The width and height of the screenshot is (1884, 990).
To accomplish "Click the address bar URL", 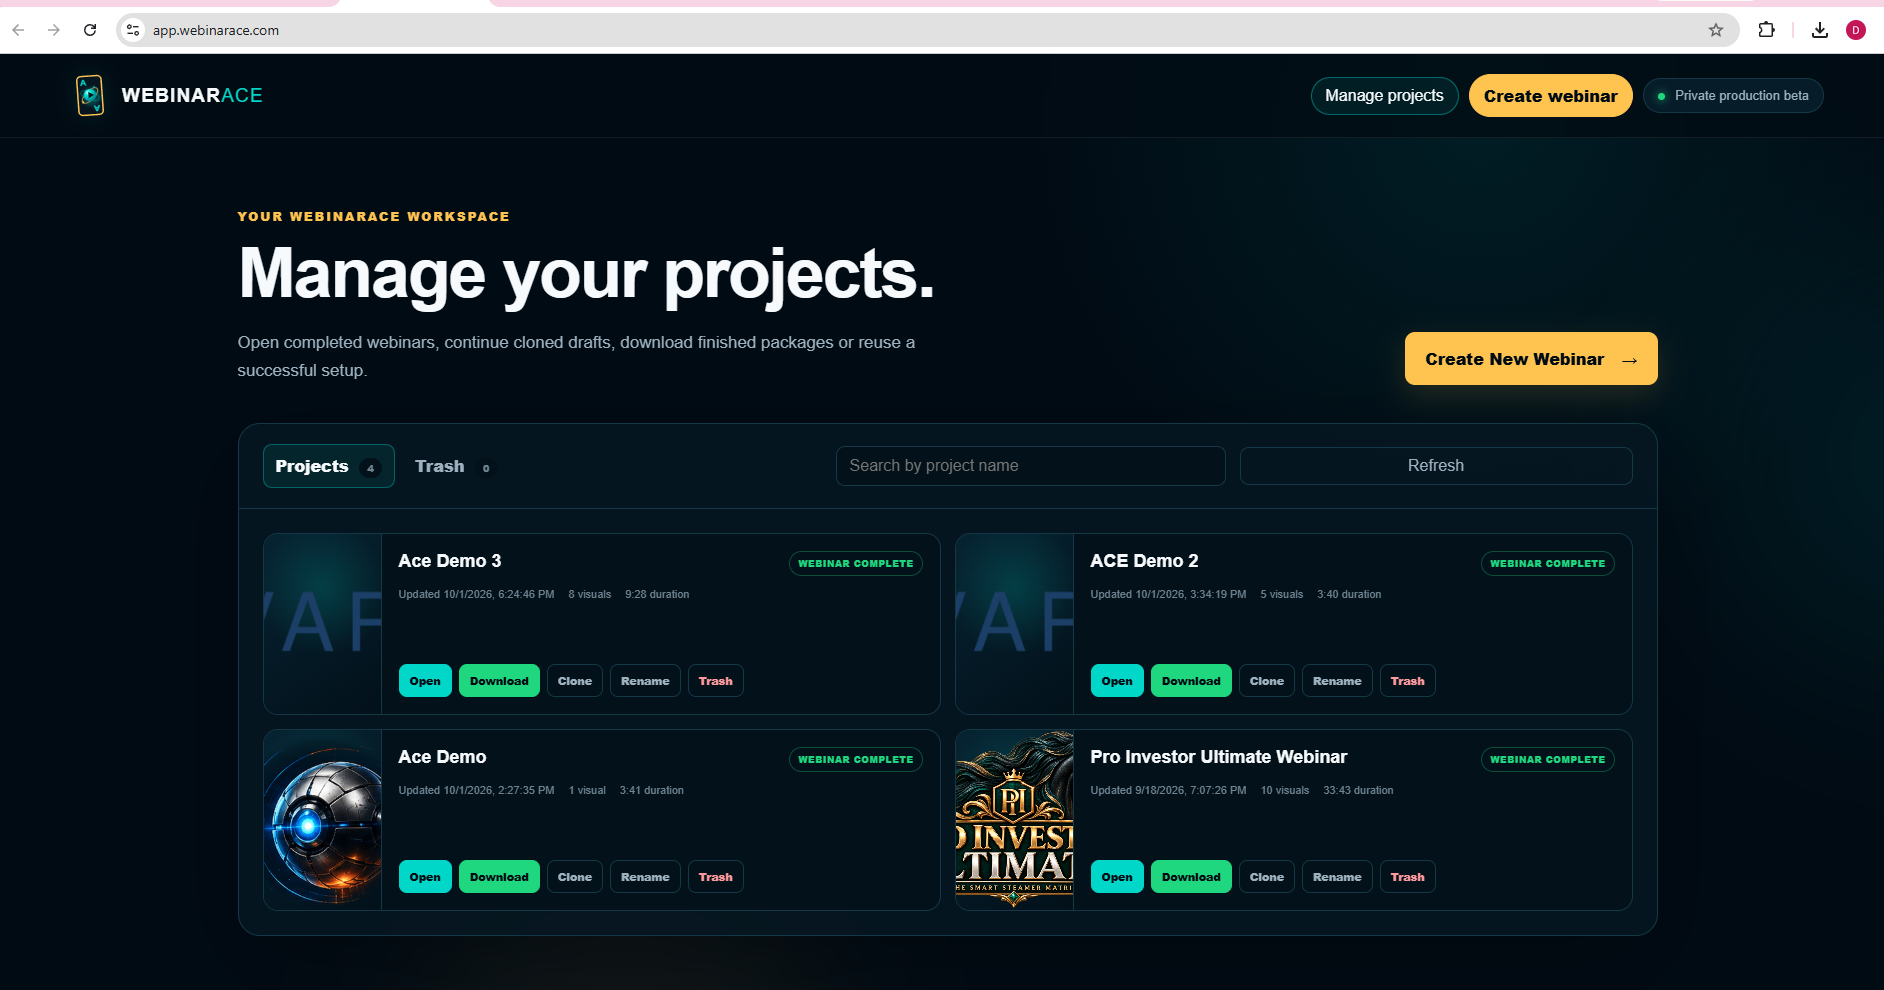I will pos(216,30).
